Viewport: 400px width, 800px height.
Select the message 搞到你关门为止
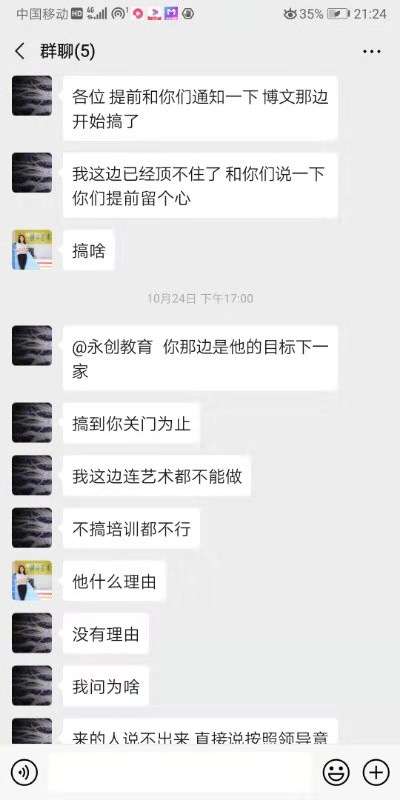(131, 423)
